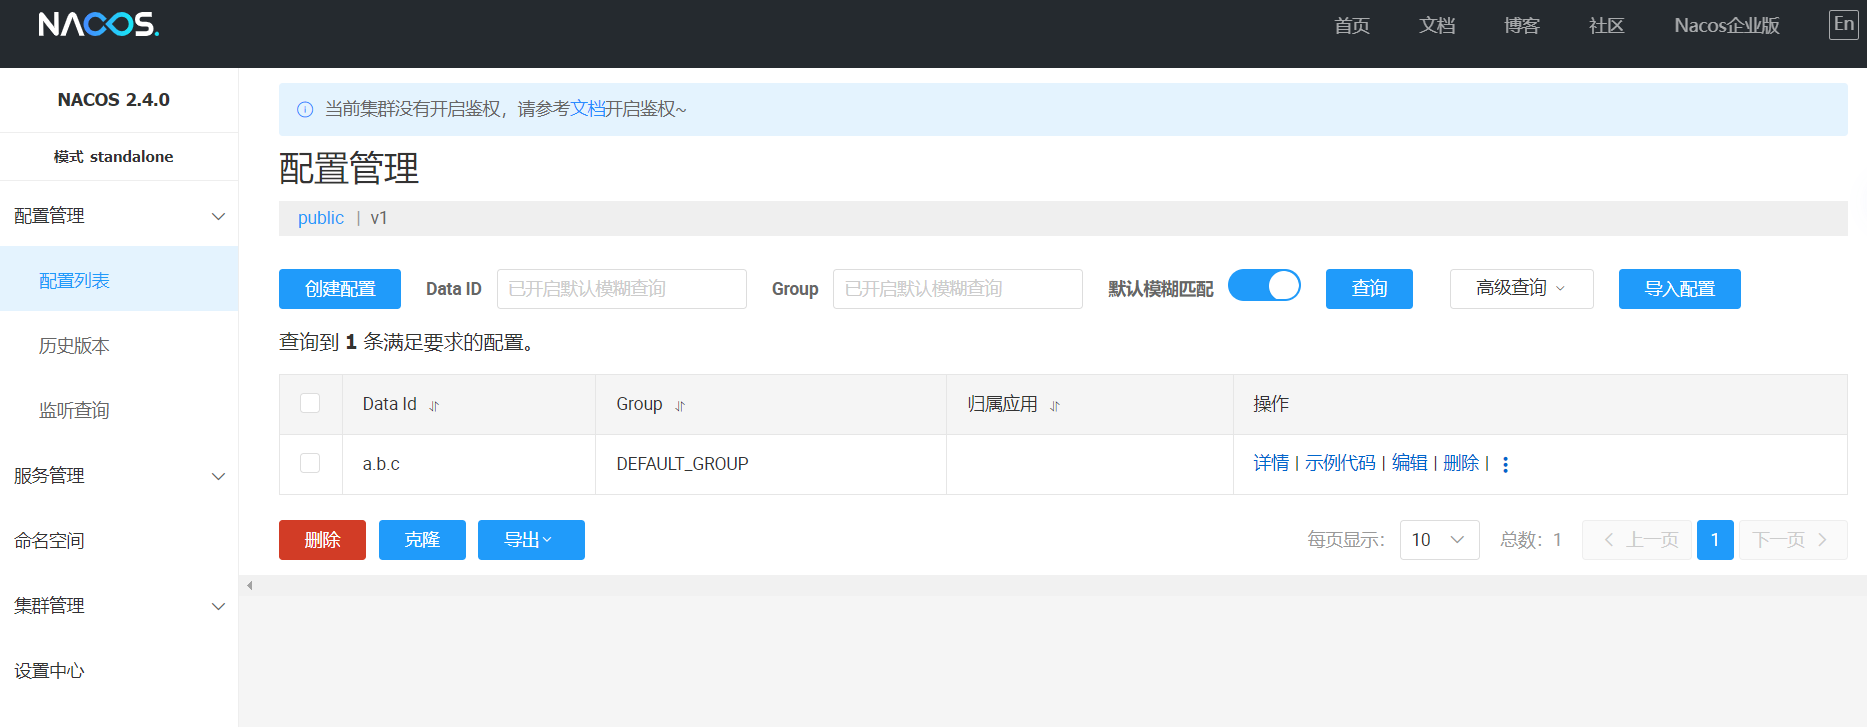Image resolution: width=1867 pixels, height=727 pixels.
Task: Click 下一页 pagination button
Action: [1793, 540]
